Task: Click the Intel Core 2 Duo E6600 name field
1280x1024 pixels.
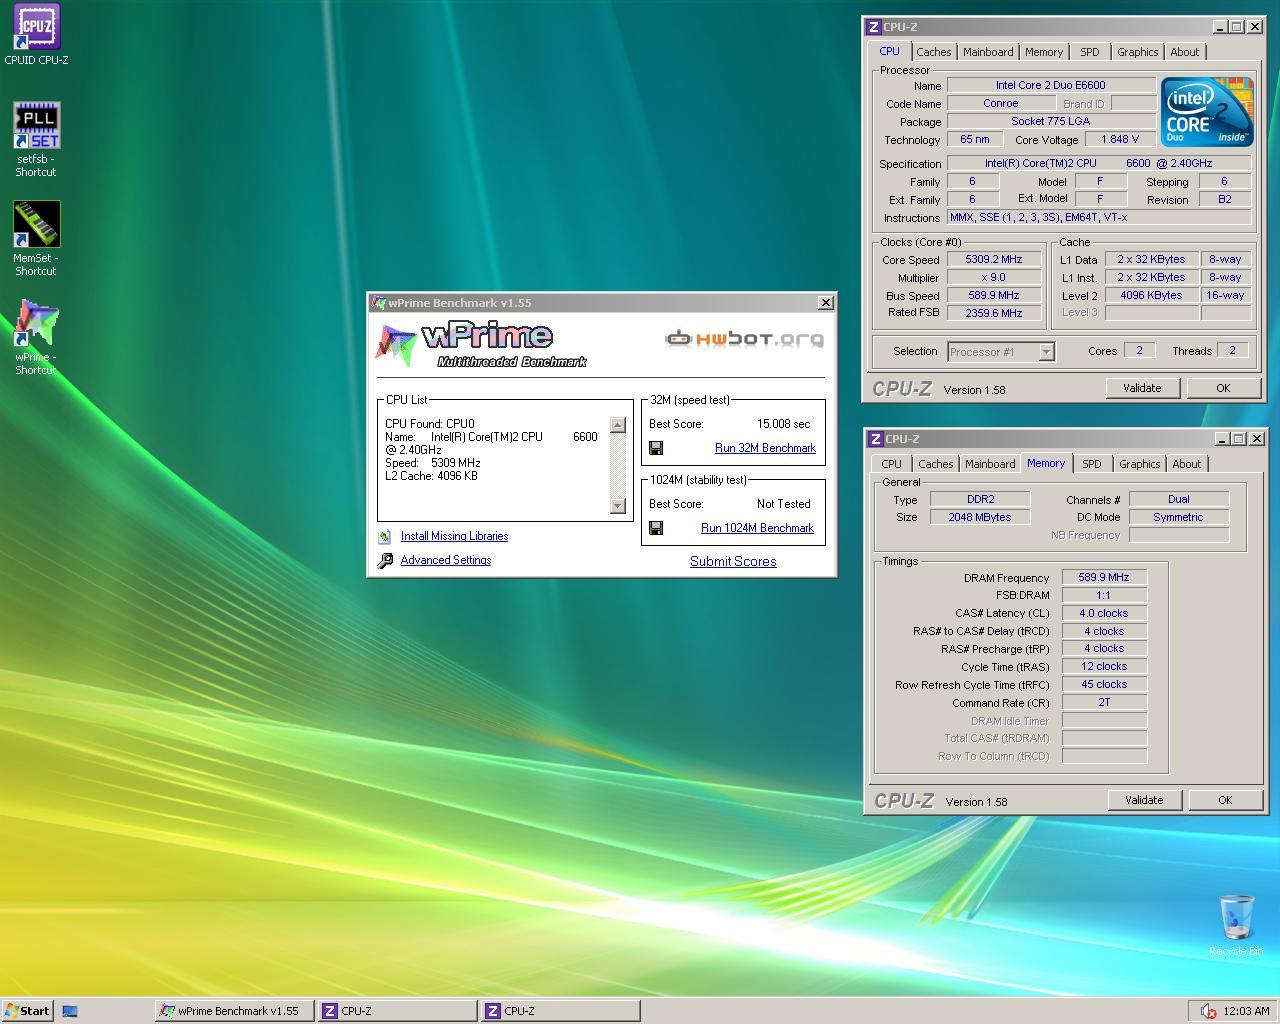Action: (x=1050, y=86)
